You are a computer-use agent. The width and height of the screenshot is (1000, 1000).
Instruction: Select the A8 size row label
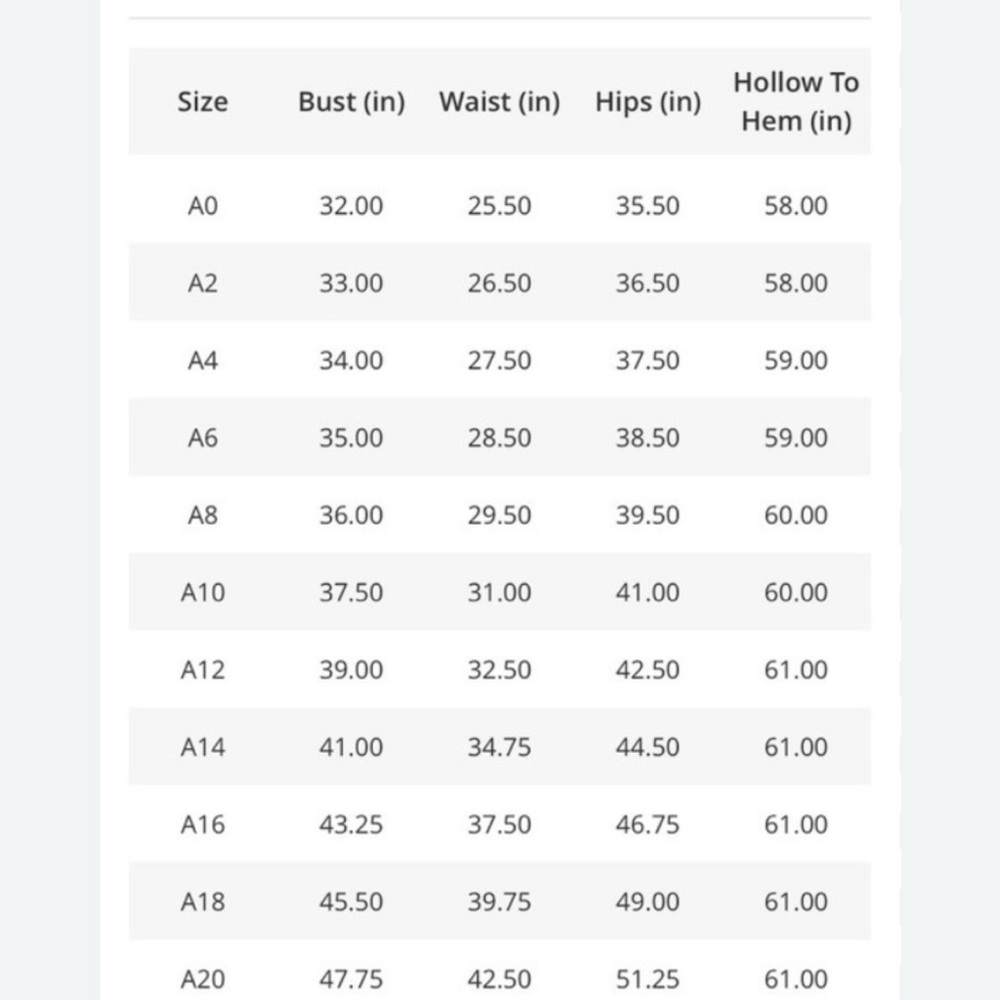(x=203, y=515)
